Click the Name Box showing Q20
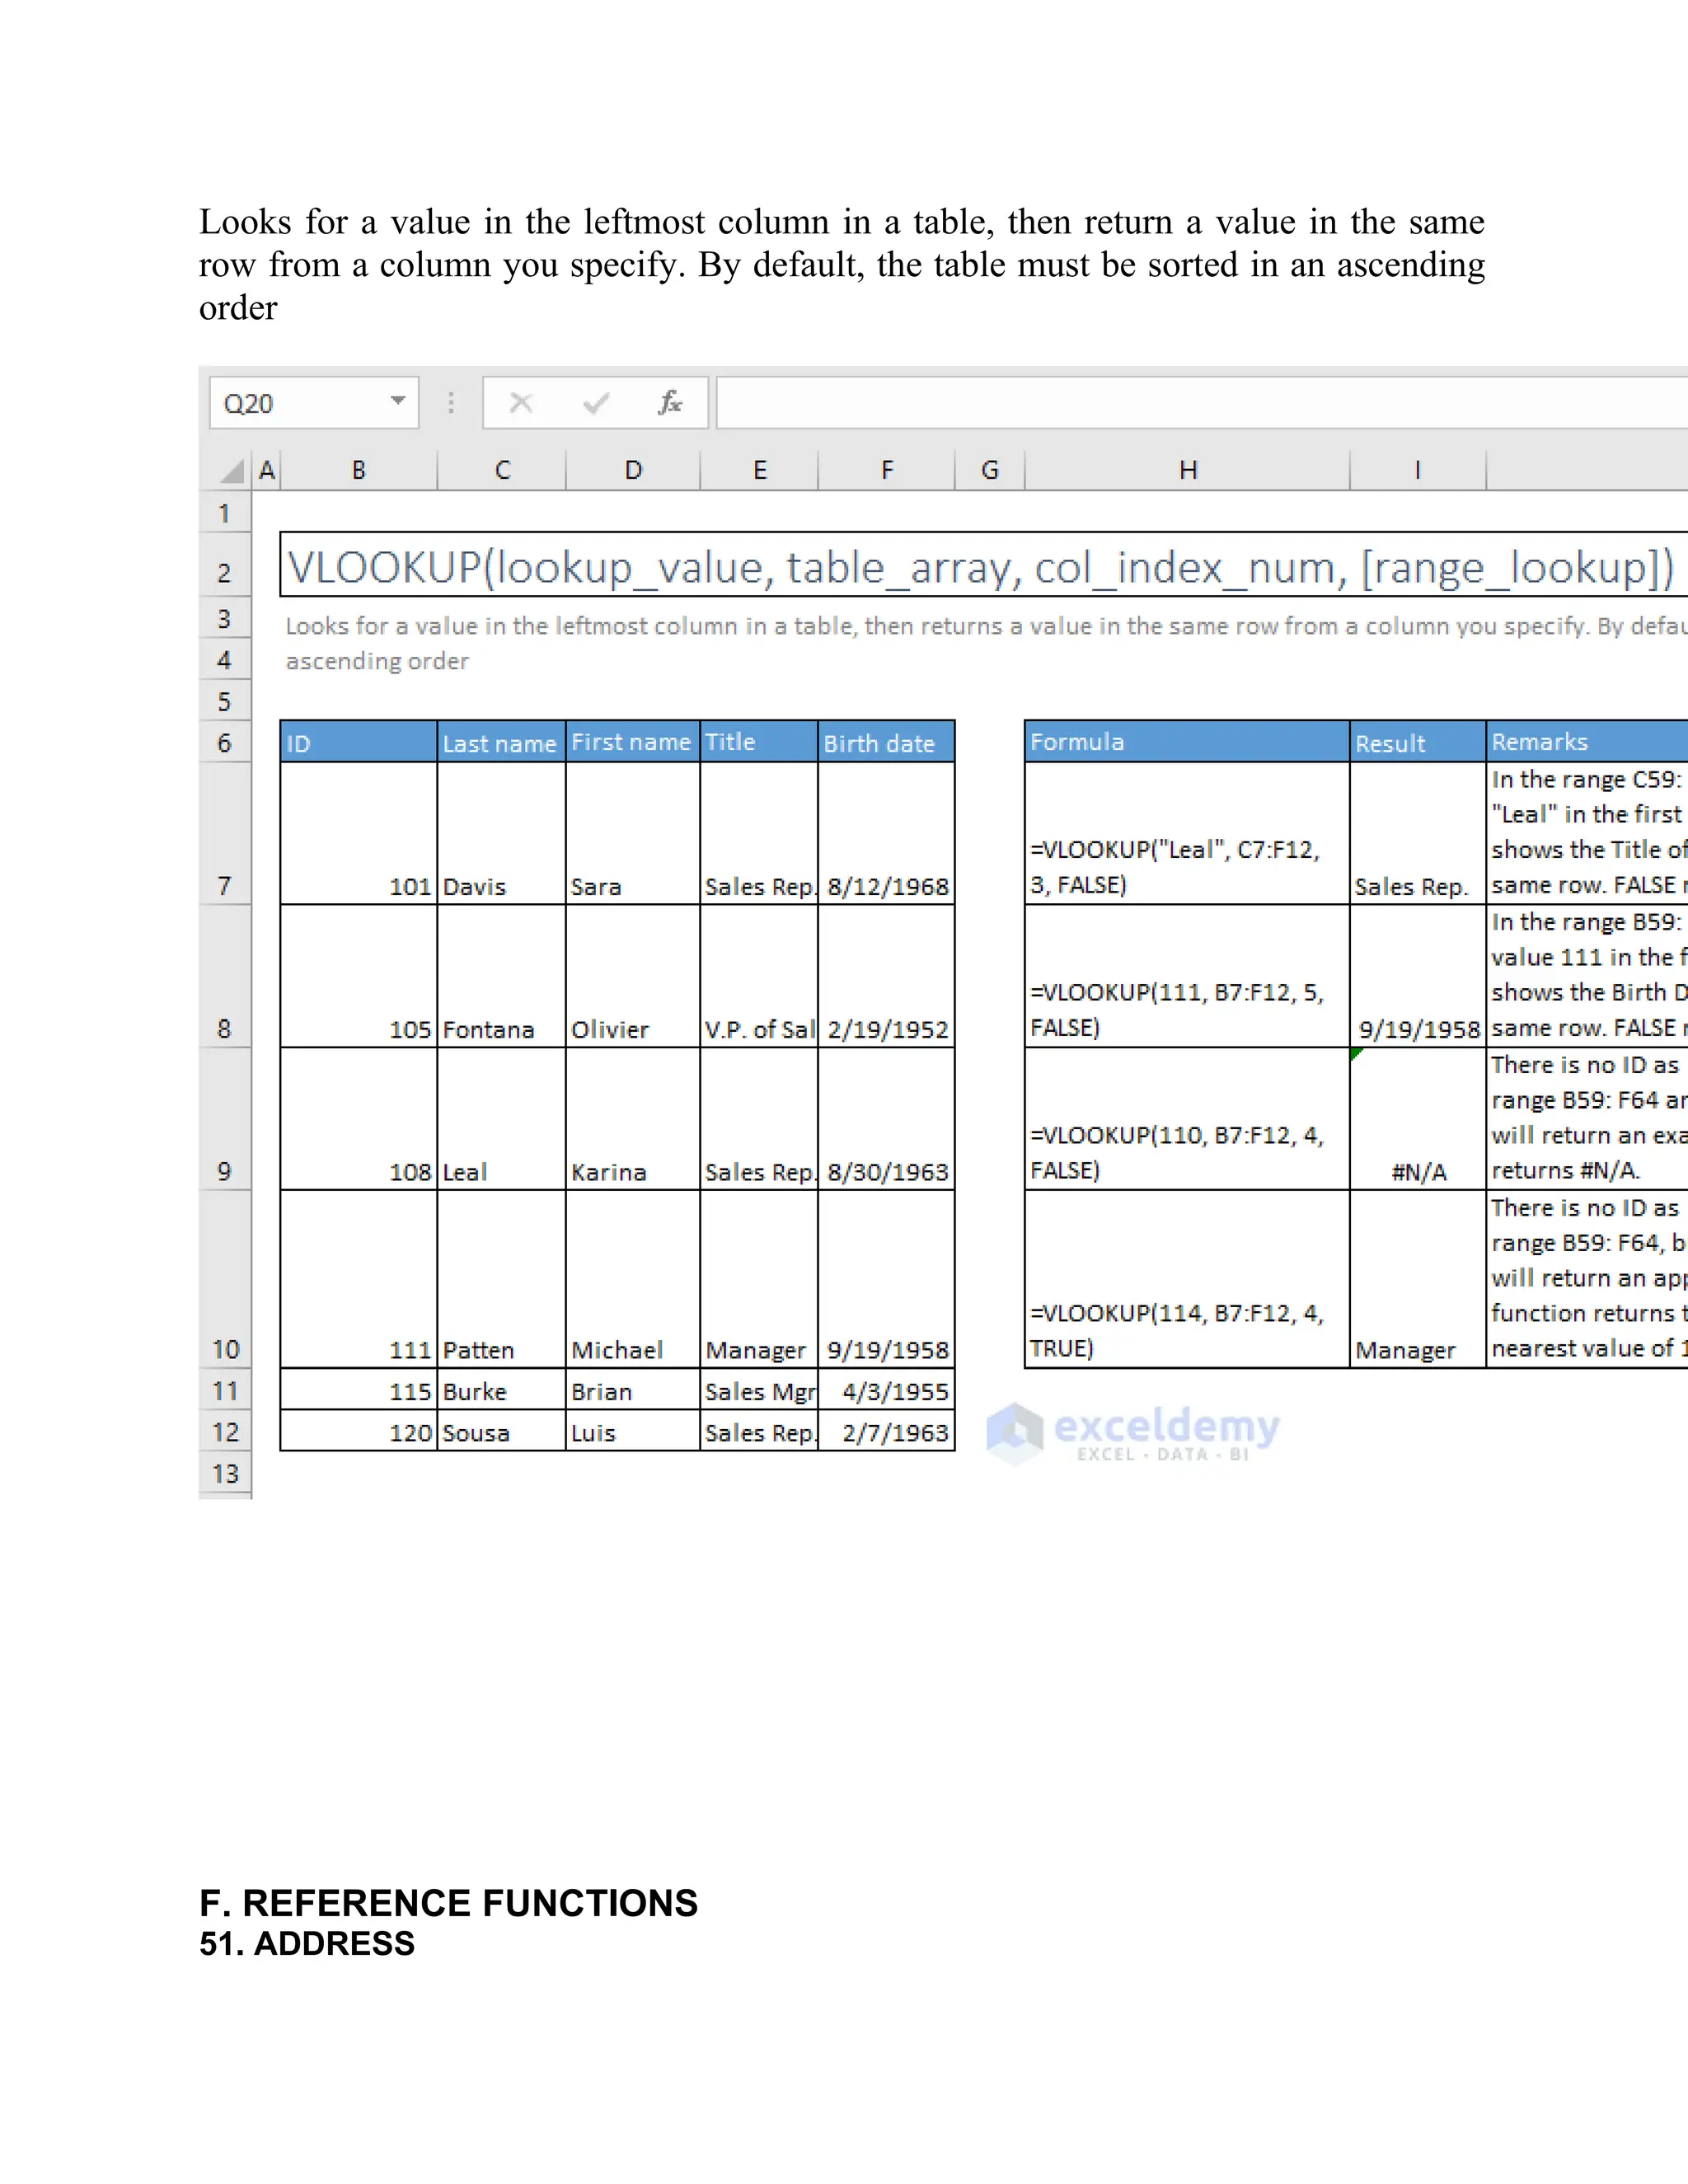This screenshot has height=2184, width=1688. pyautogui.click(x=314, y=403)
